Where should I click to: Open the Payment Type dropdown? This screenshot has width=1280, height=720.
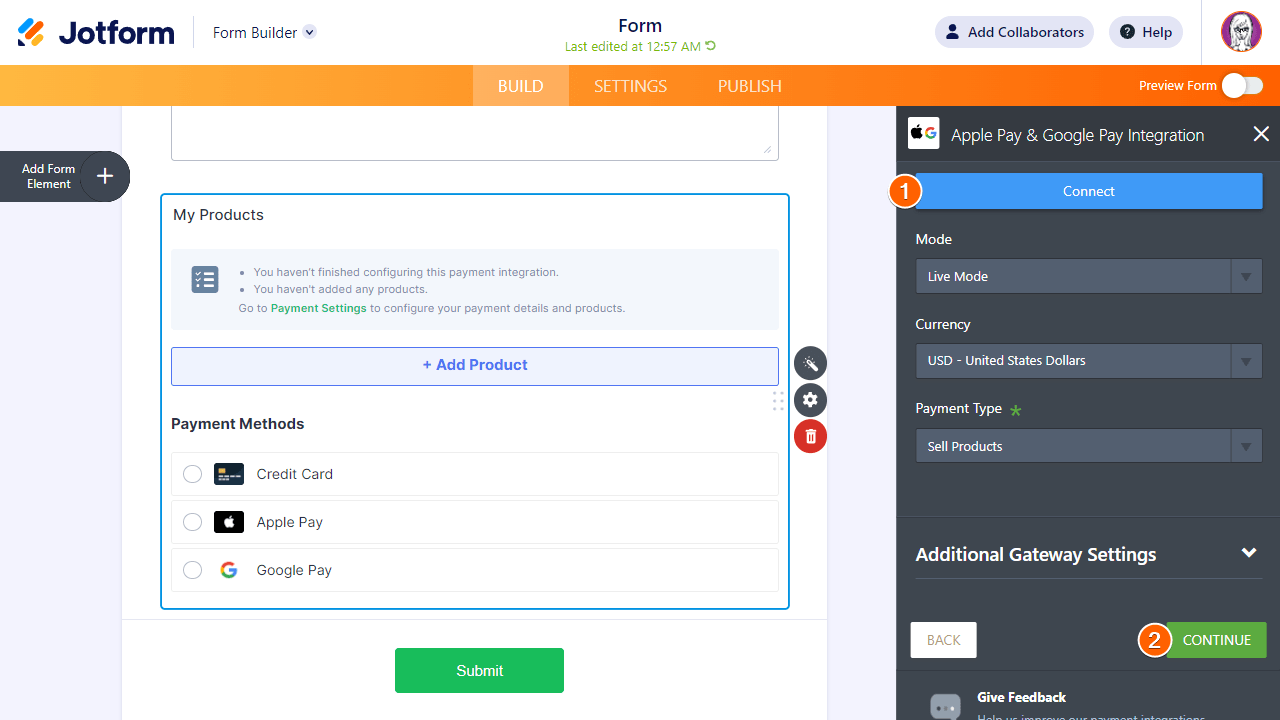point(1089,446)
